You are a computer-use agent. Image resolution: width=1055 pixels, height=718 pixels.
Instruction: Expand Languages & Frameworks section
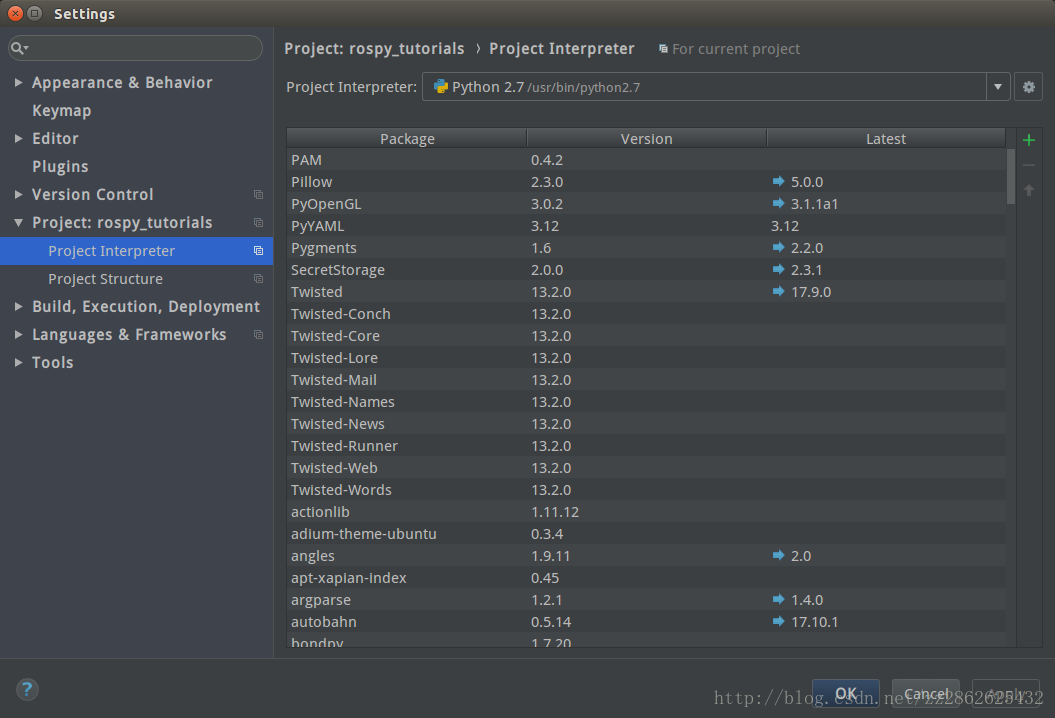coord(18,334)
